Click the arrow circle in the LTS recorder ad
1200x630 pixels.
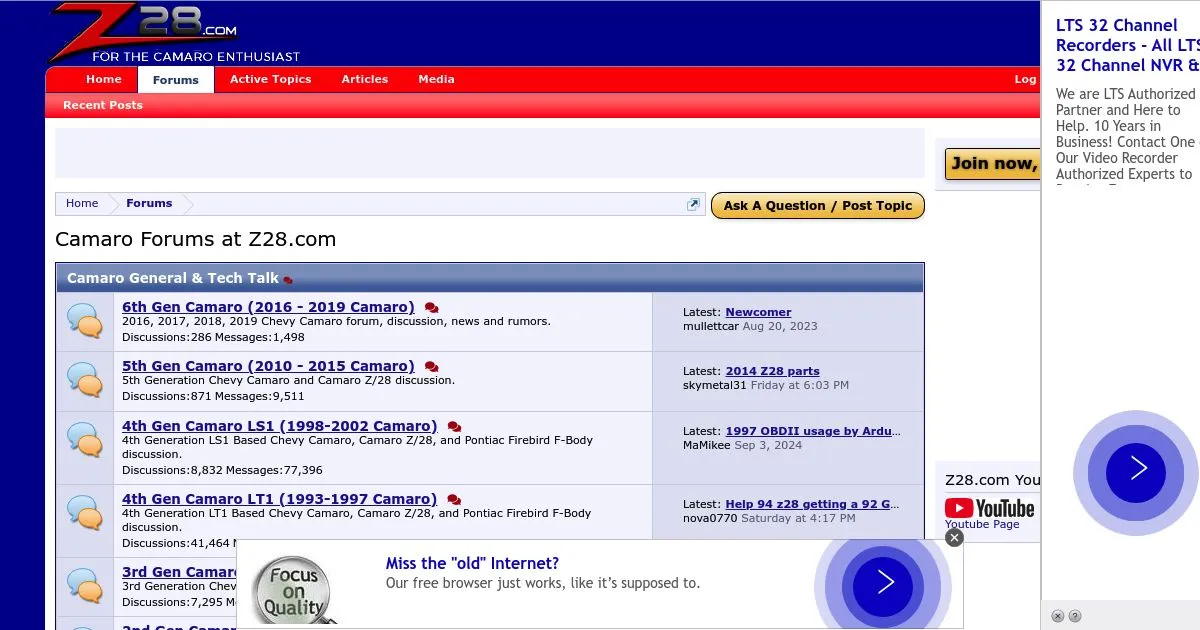(x=1137, y=472)
